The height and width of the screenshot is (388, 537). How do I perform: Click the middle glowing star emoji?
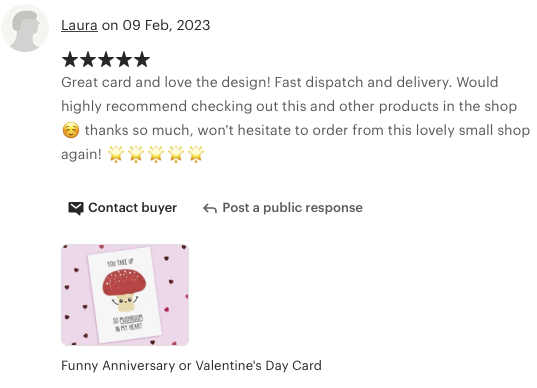(x=156, y=154)
